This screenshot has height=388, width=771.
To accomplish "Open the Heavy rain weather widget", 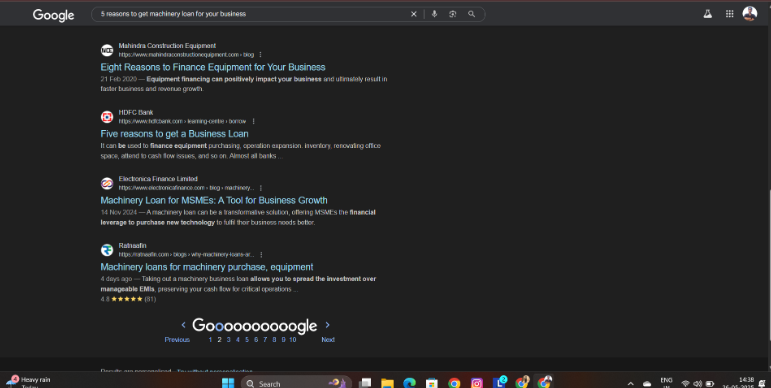I will pyautogui.click(x=29, y=382).
